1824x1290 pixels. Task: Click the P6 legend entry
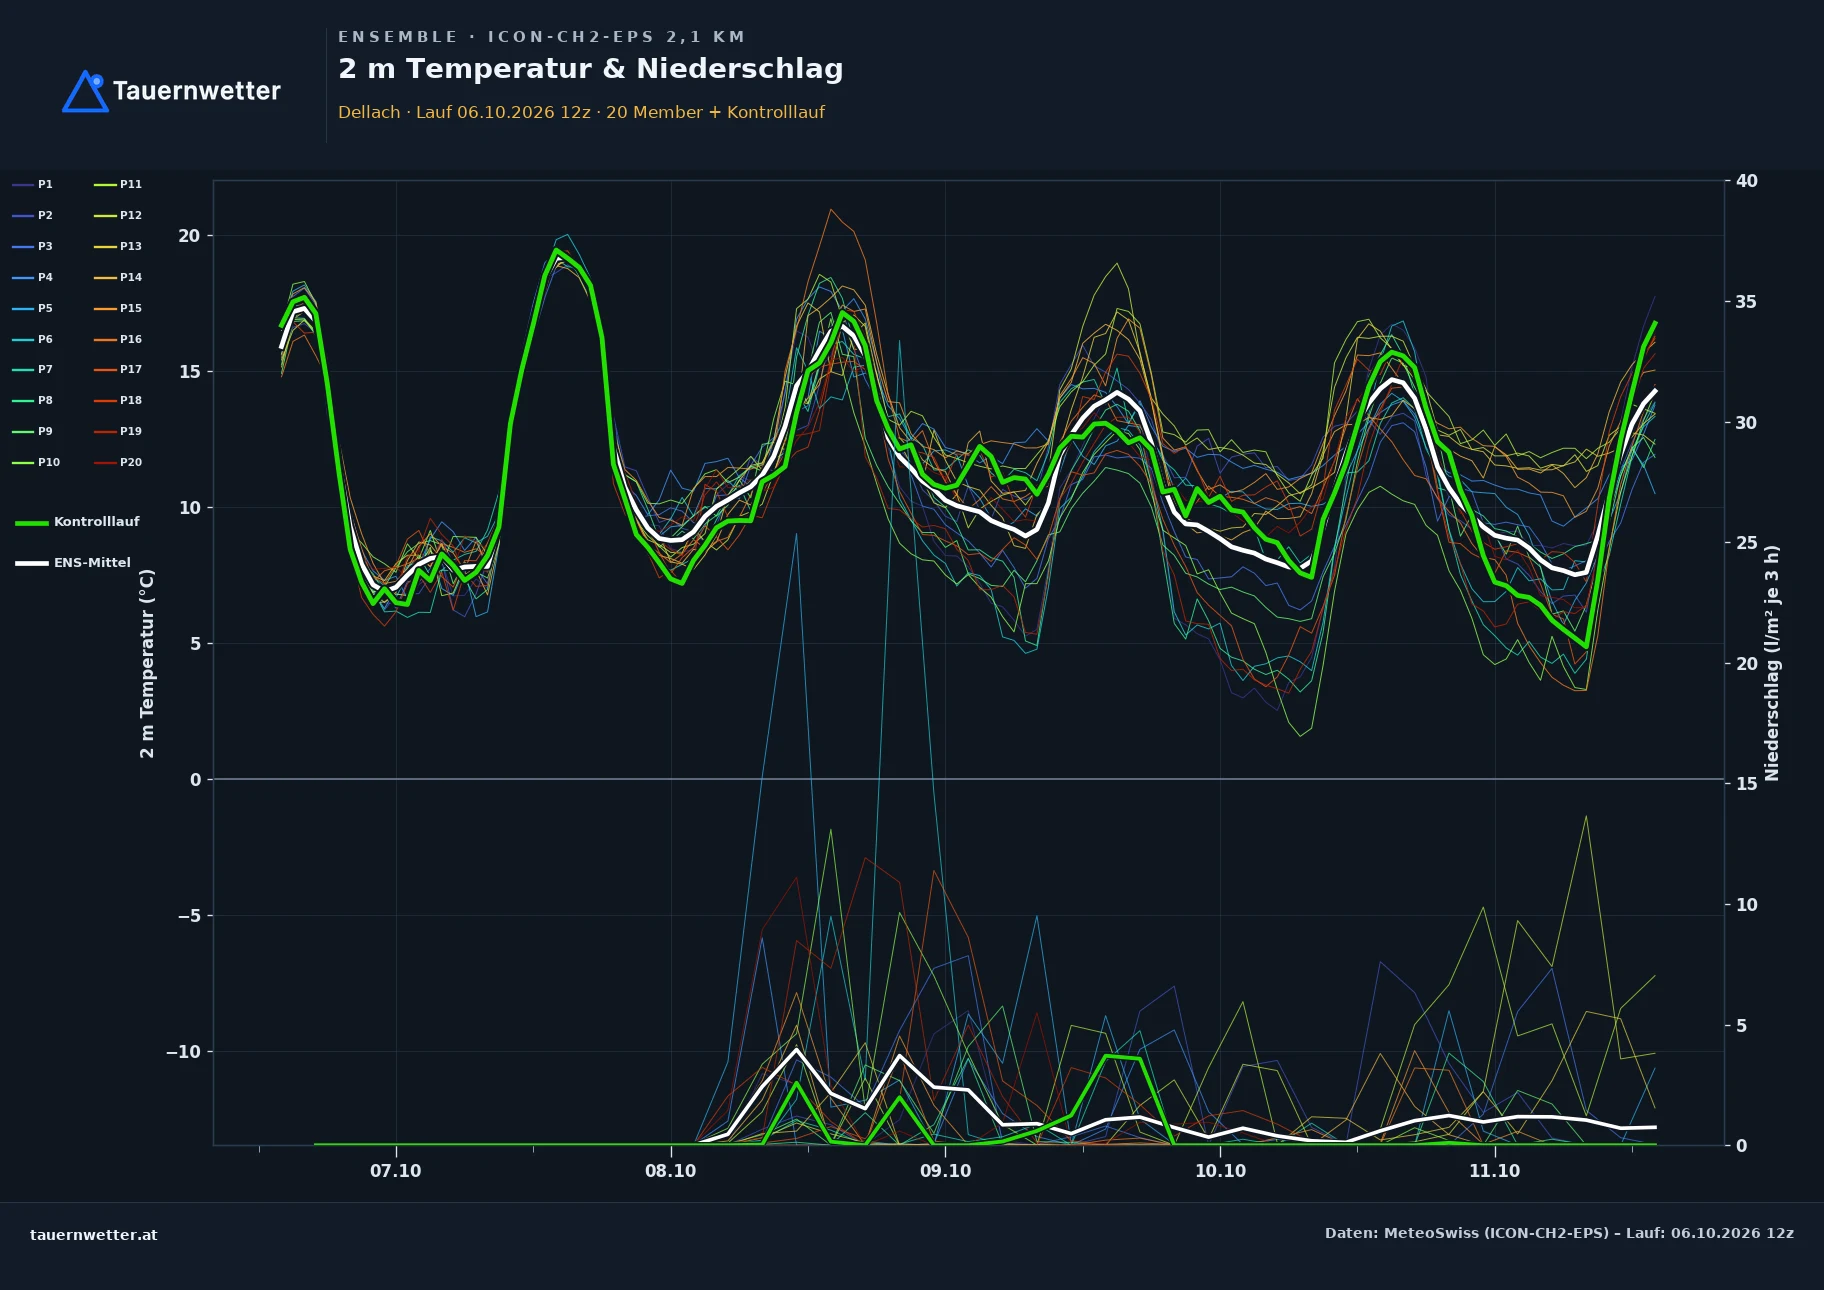[33, 340]
